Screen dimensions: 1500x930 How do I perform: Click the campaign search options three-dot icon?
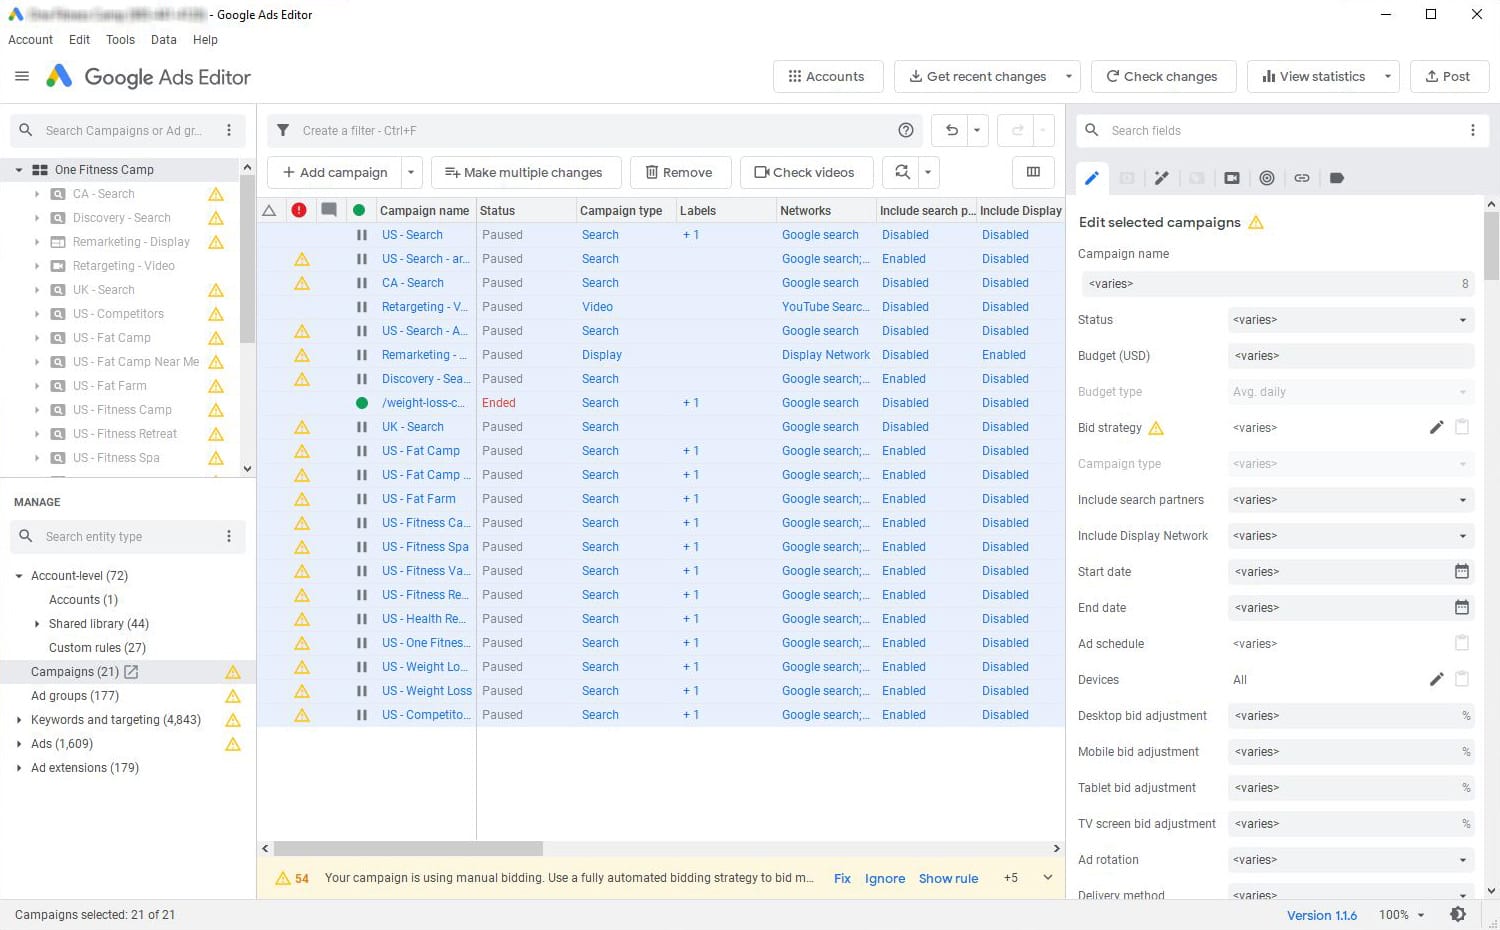tap(229, 130)
